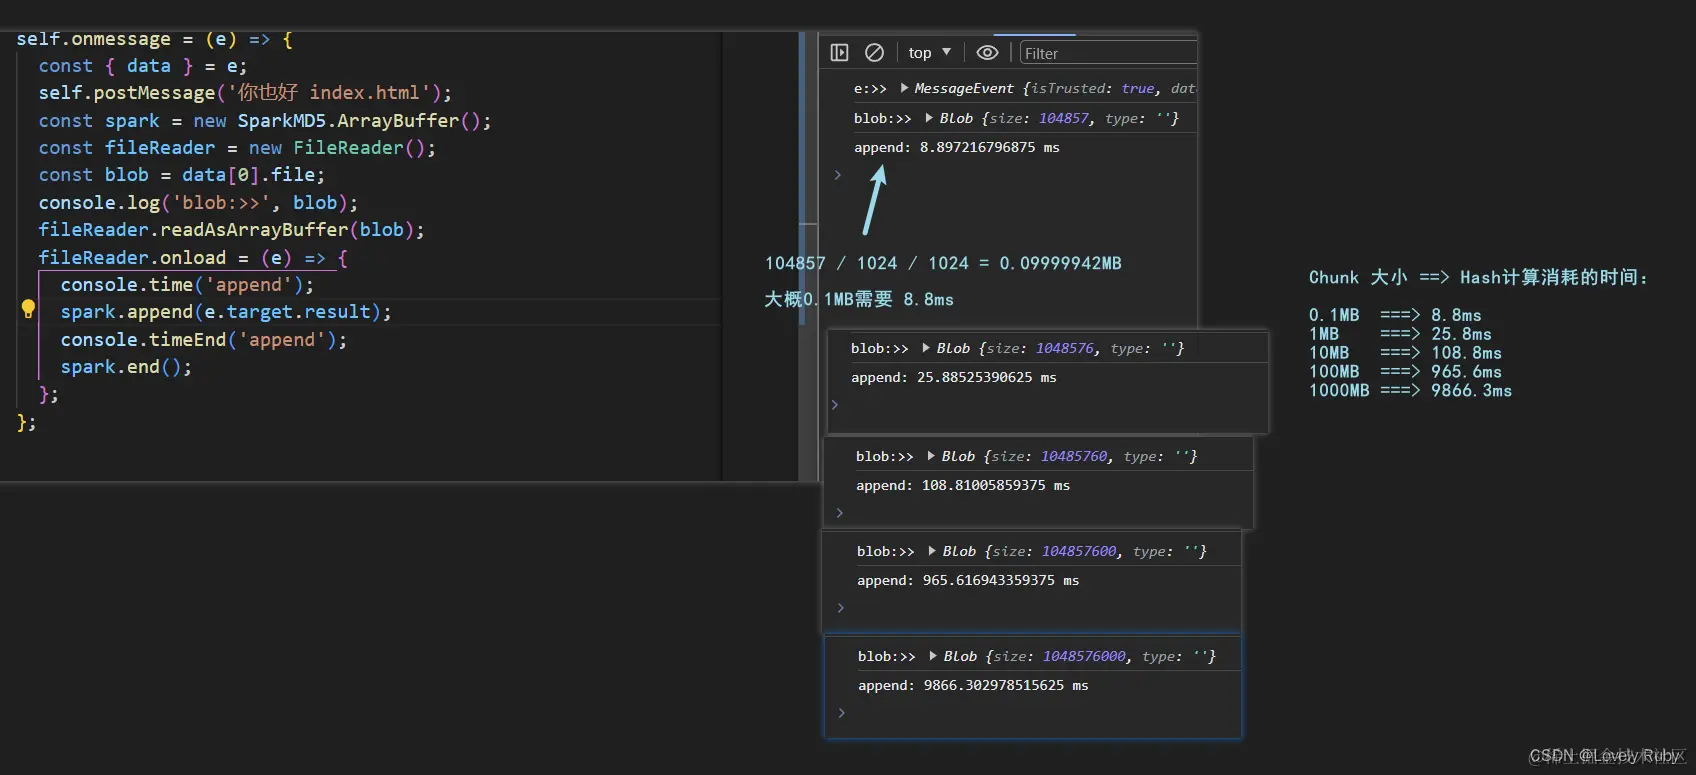
Task: Click the console prompt below 965.61 ms
Action: point(841,608)
